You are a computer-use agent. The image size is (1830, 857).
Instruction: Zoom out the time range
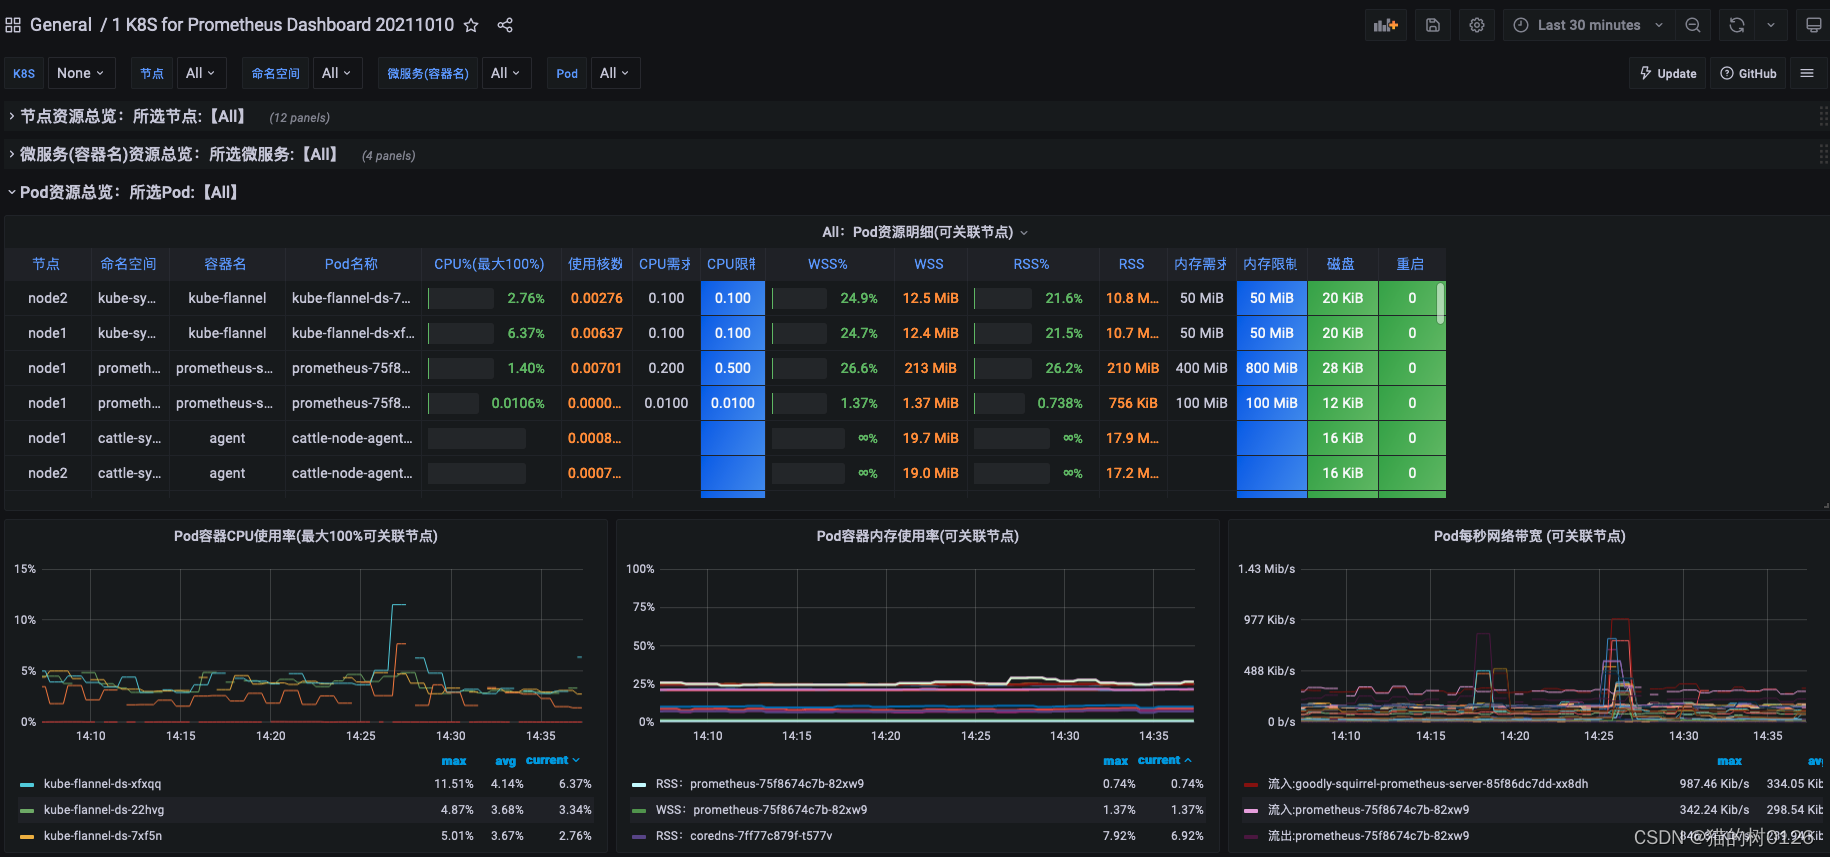pyautogui.click(x=1693, y=25)
